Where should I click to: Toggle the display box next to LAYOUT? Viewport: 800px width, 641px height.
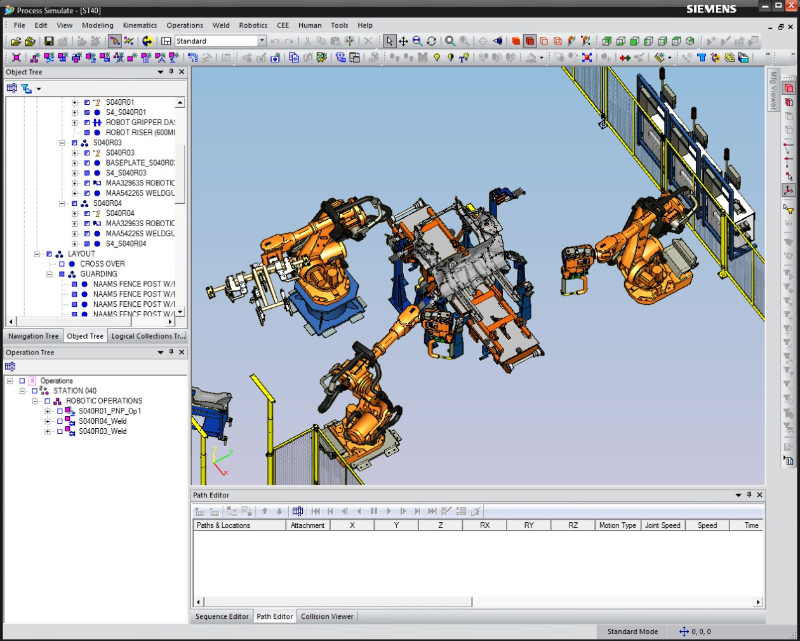[49, 254]
